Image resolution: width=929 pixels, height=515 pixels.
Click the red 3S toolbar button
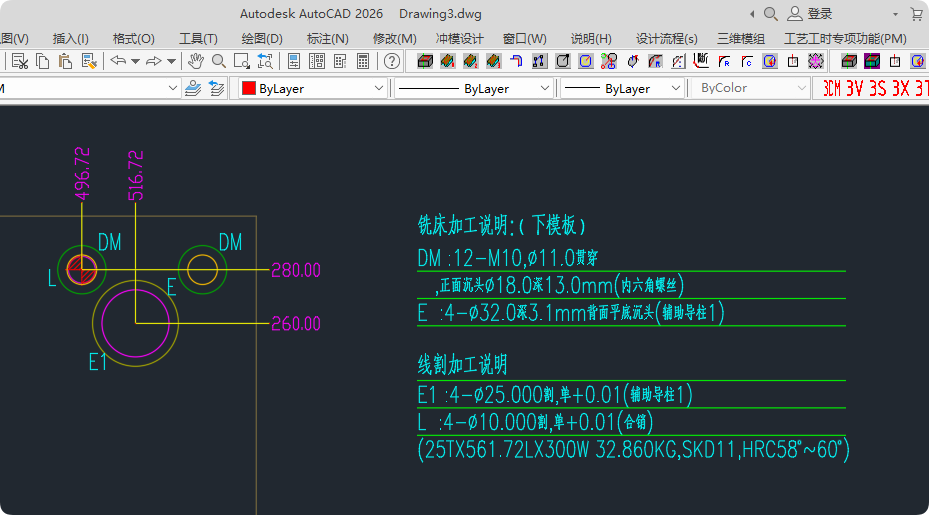(x=877, y=88)
